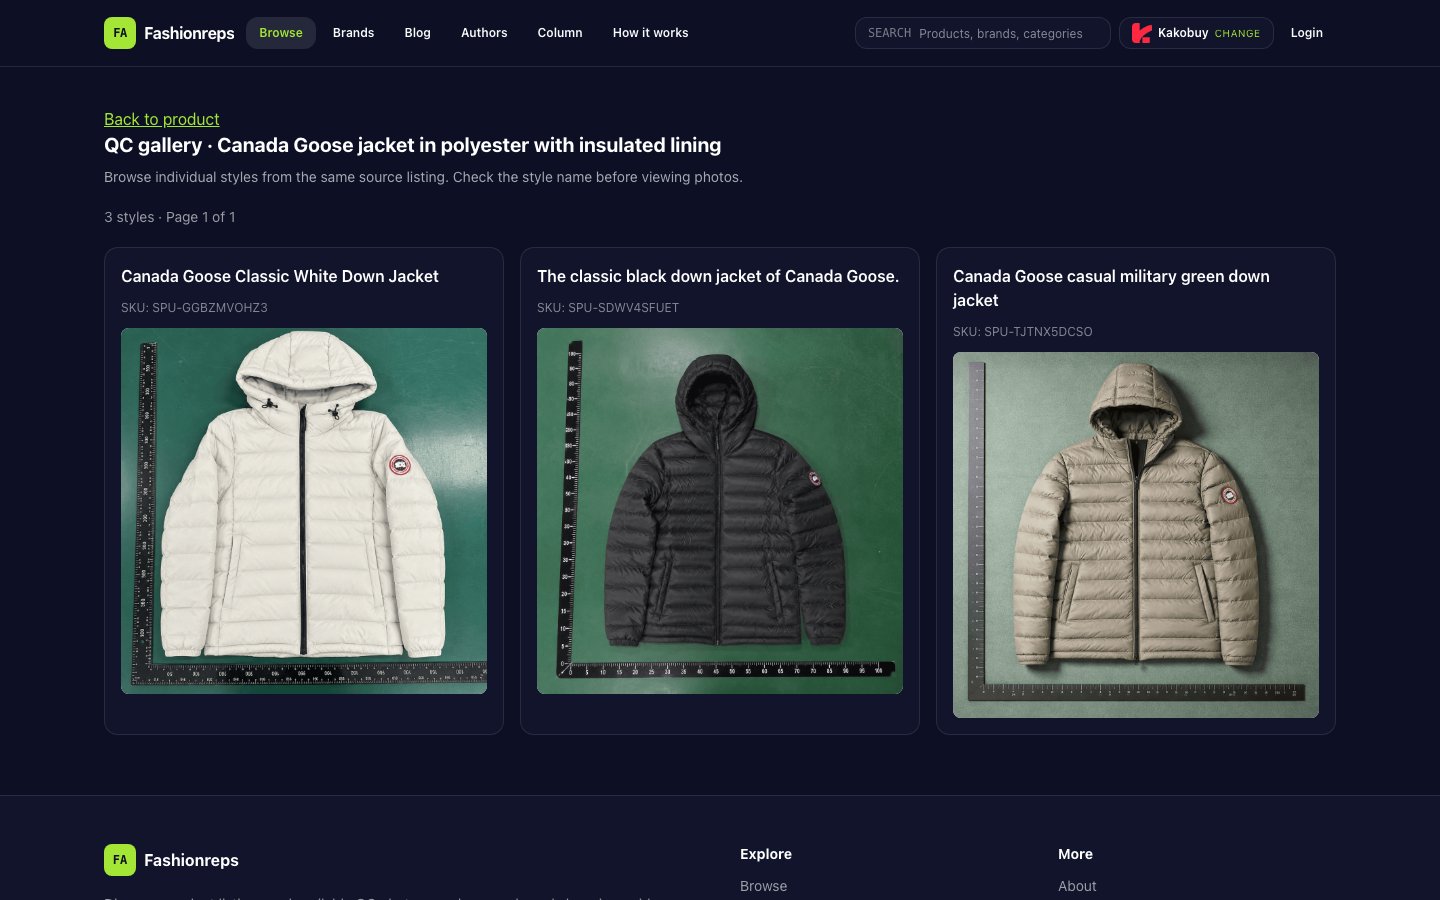Click SKU: SPU-SDWV4SFUET text
Viewport: 1440px width, 900px height.
point(608,307)
